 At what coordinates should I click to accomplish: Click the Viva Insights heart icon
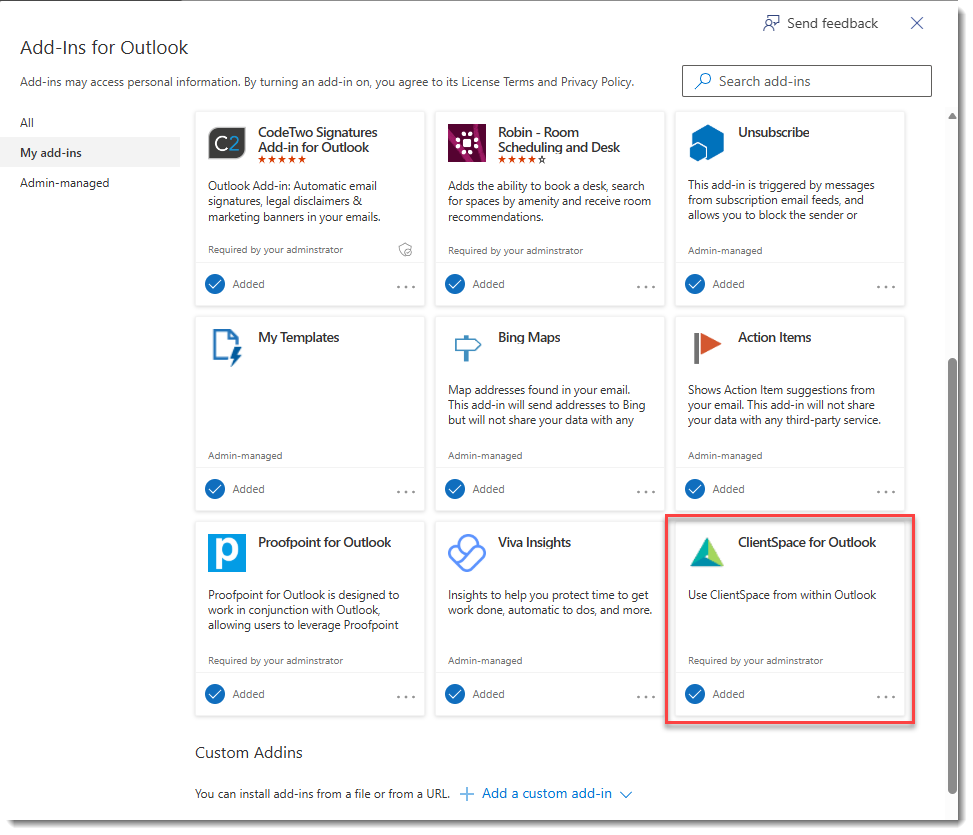[467, 553]
